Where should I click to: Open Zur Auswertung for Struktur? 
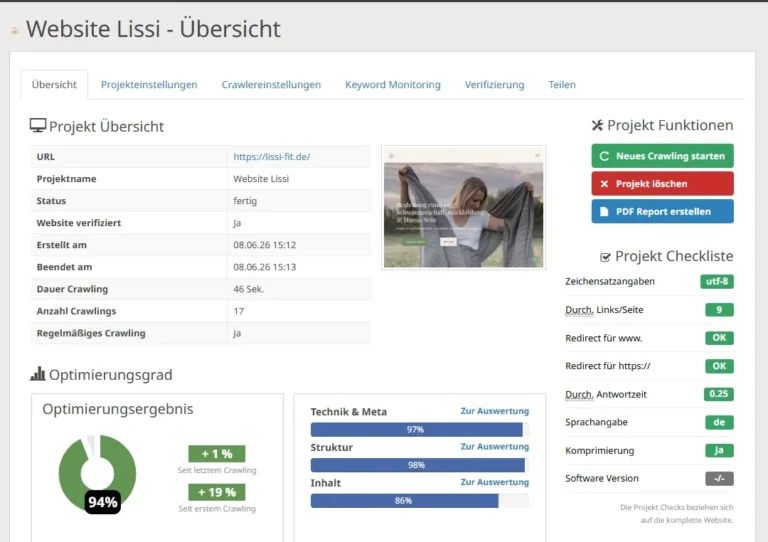pos(494,447)
